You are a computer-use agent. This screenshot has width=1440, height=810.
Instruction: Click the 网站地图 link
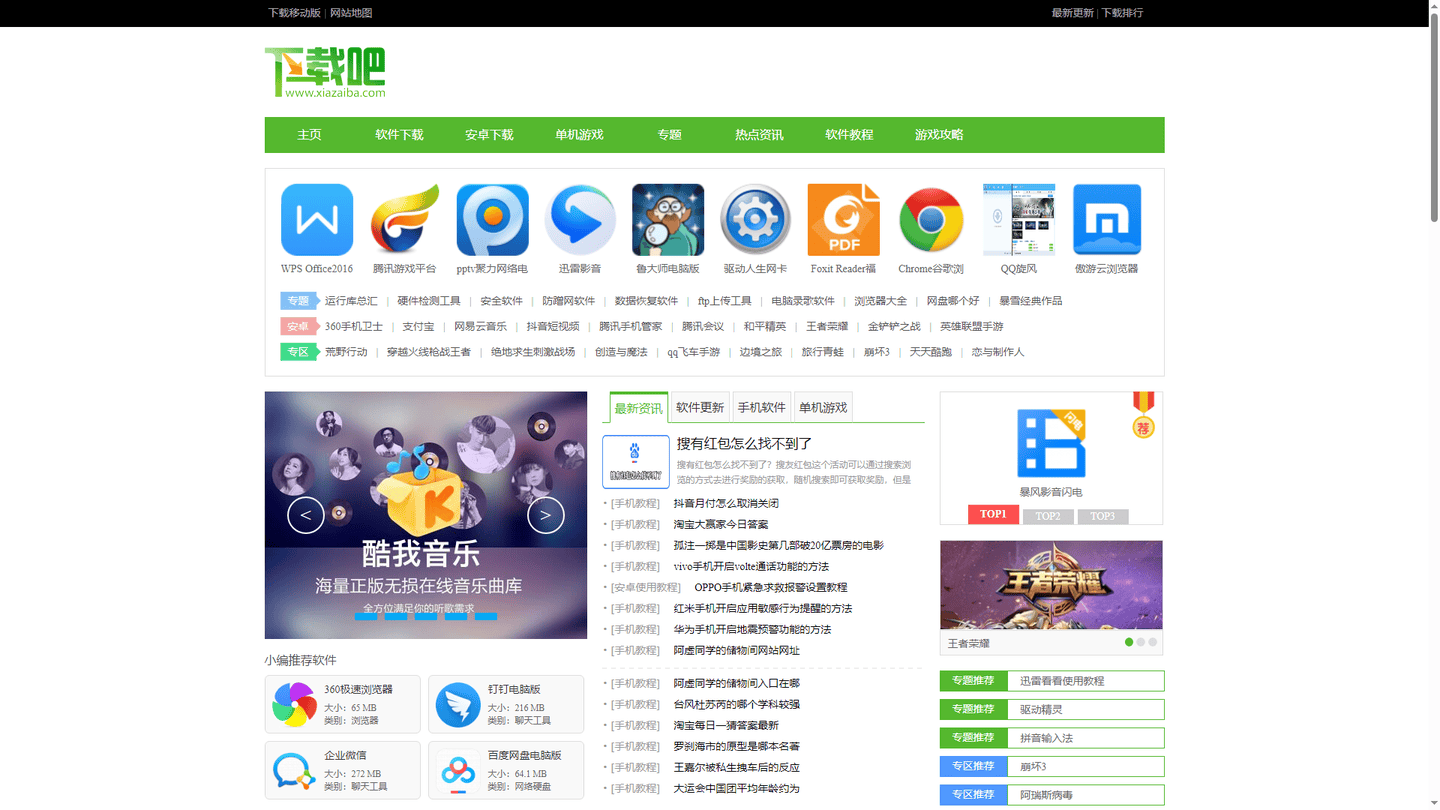click(351, 13)
